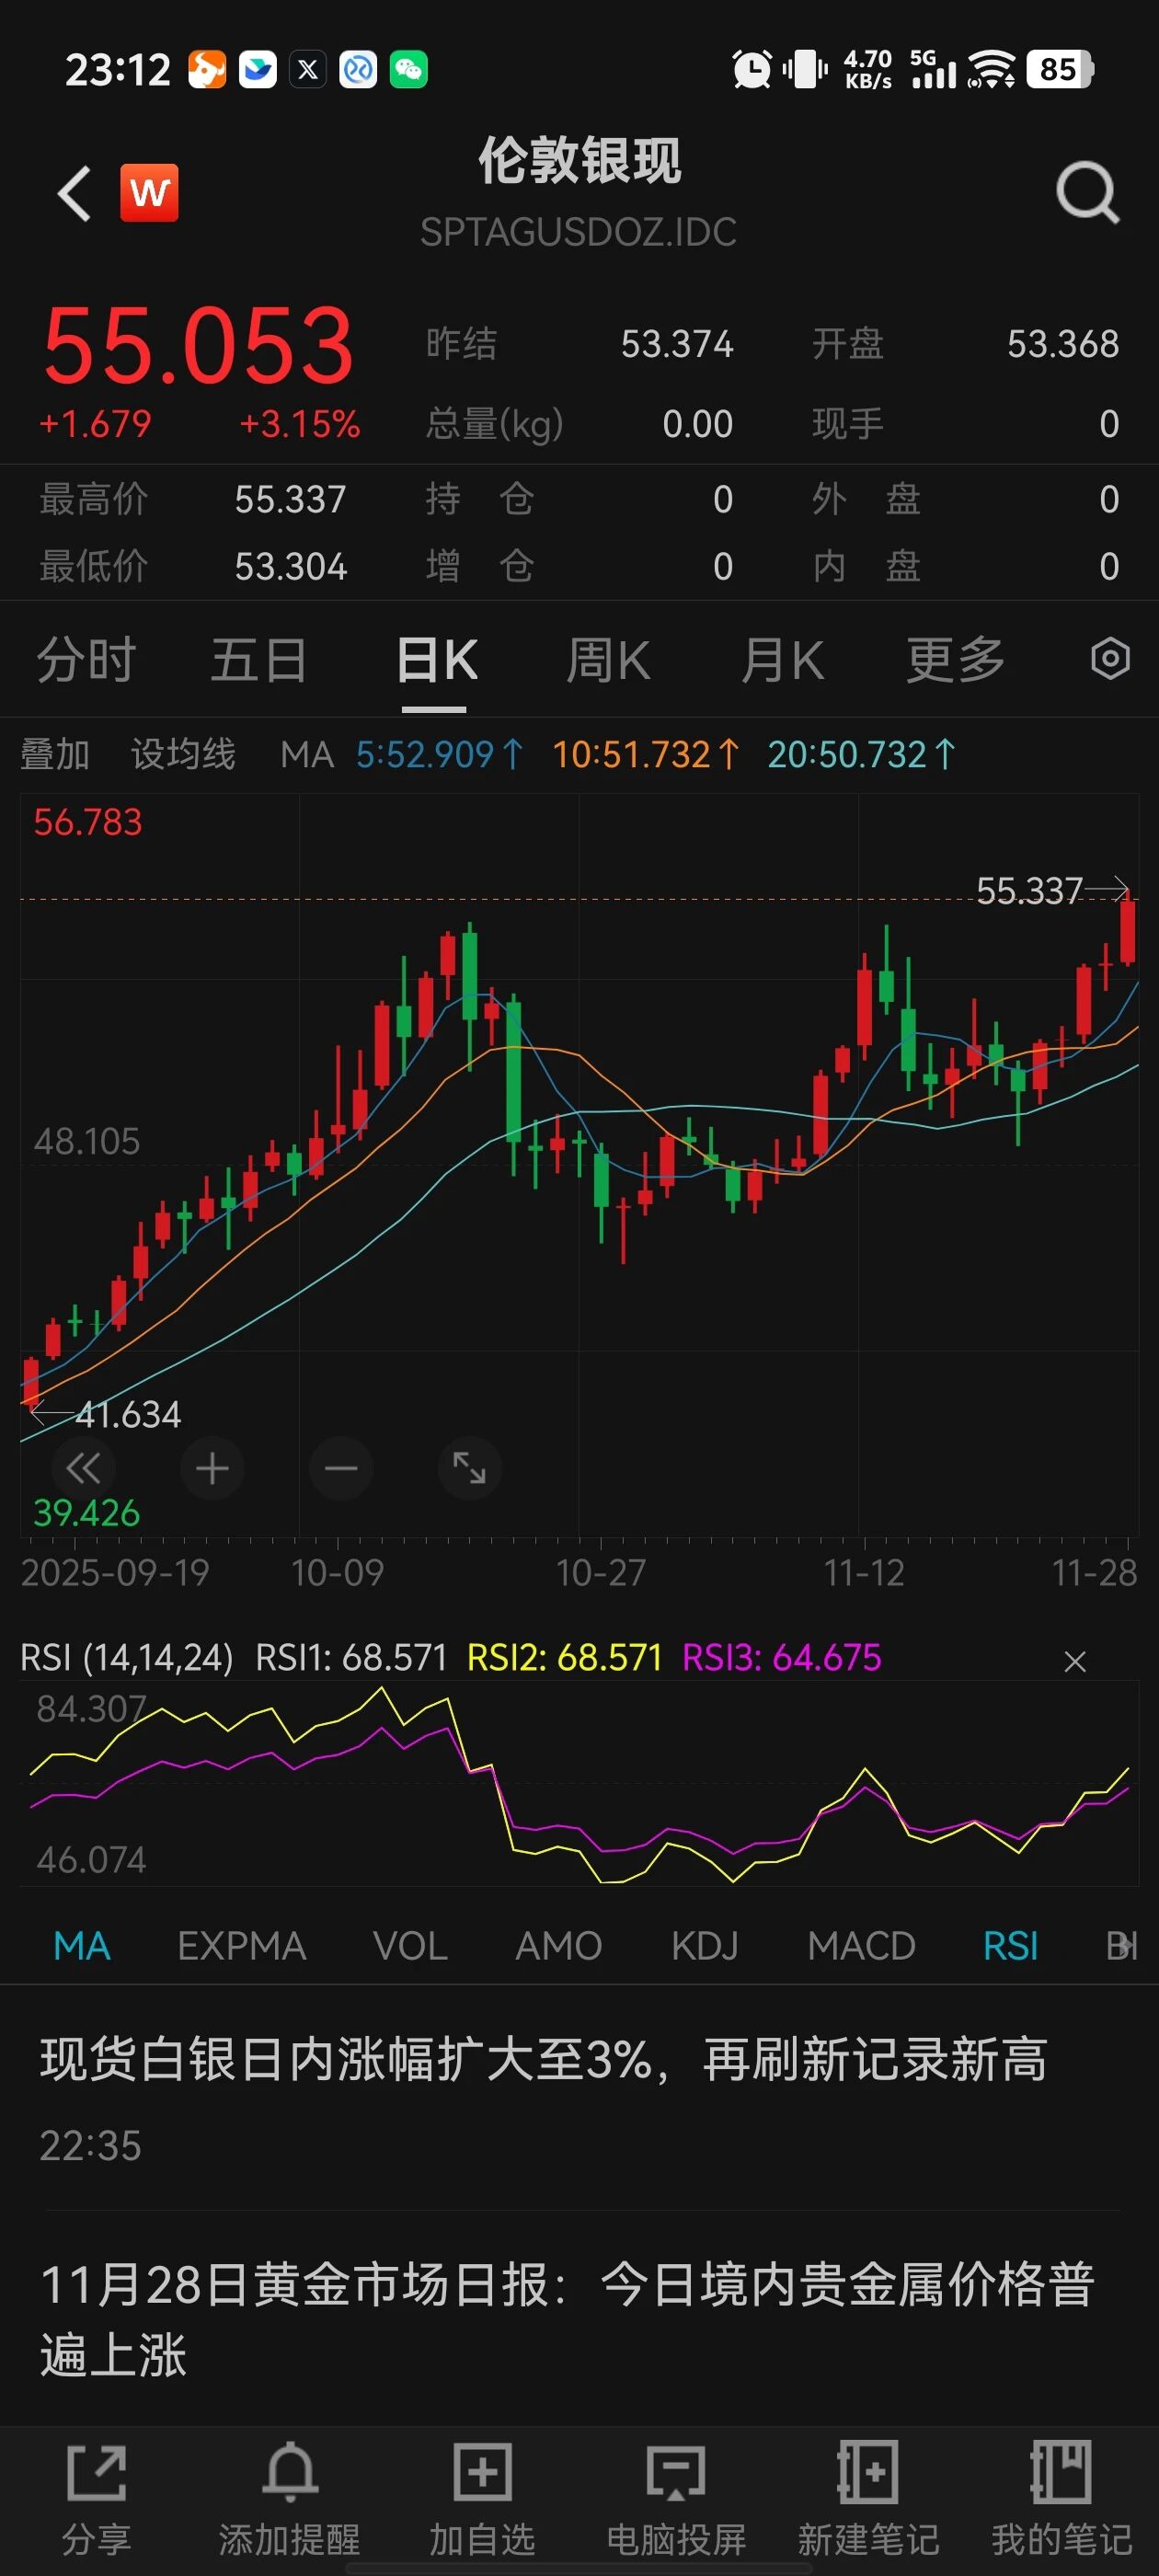Tap the X app status bar icon
The height and width of the screenshot is (2576, 1159).
tap(308, 69)
